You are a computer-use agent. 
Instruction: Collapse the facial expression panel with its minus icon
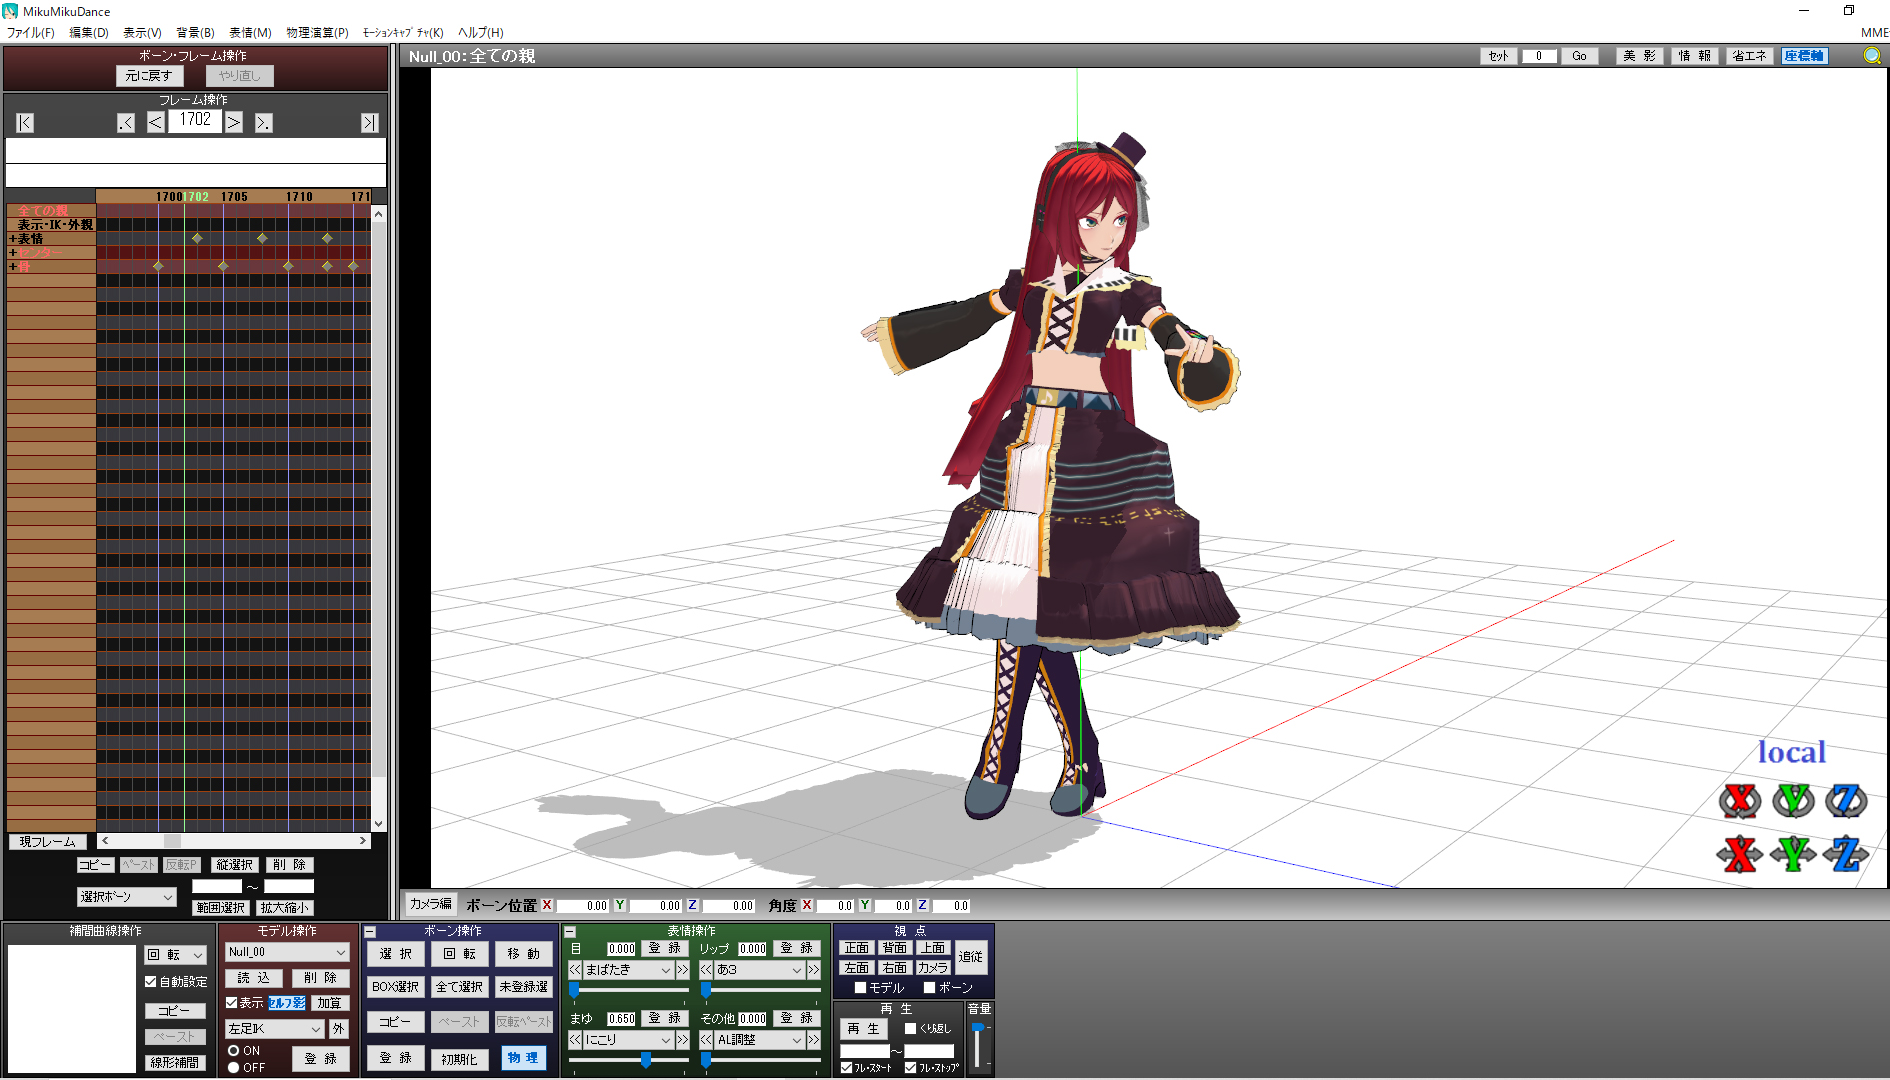(x=570, y=931)
